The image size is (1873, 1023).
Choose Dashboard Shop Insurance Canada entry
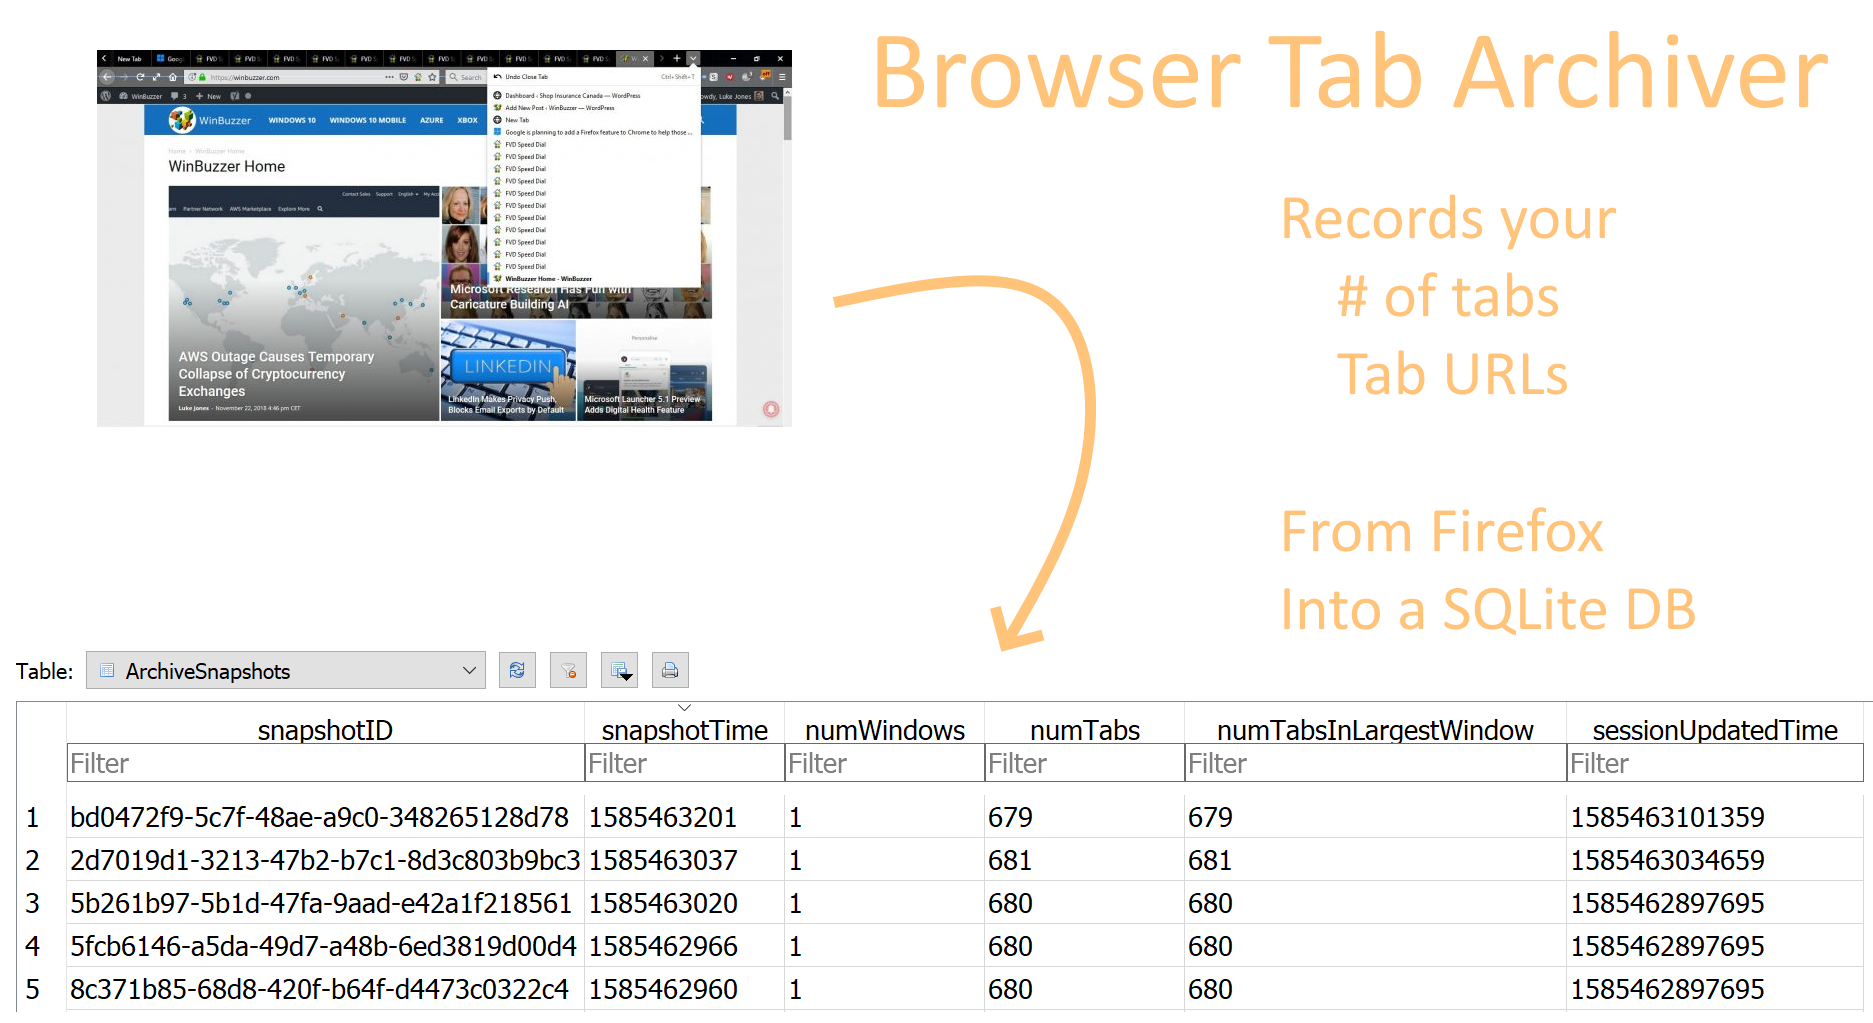pos(594,96)
